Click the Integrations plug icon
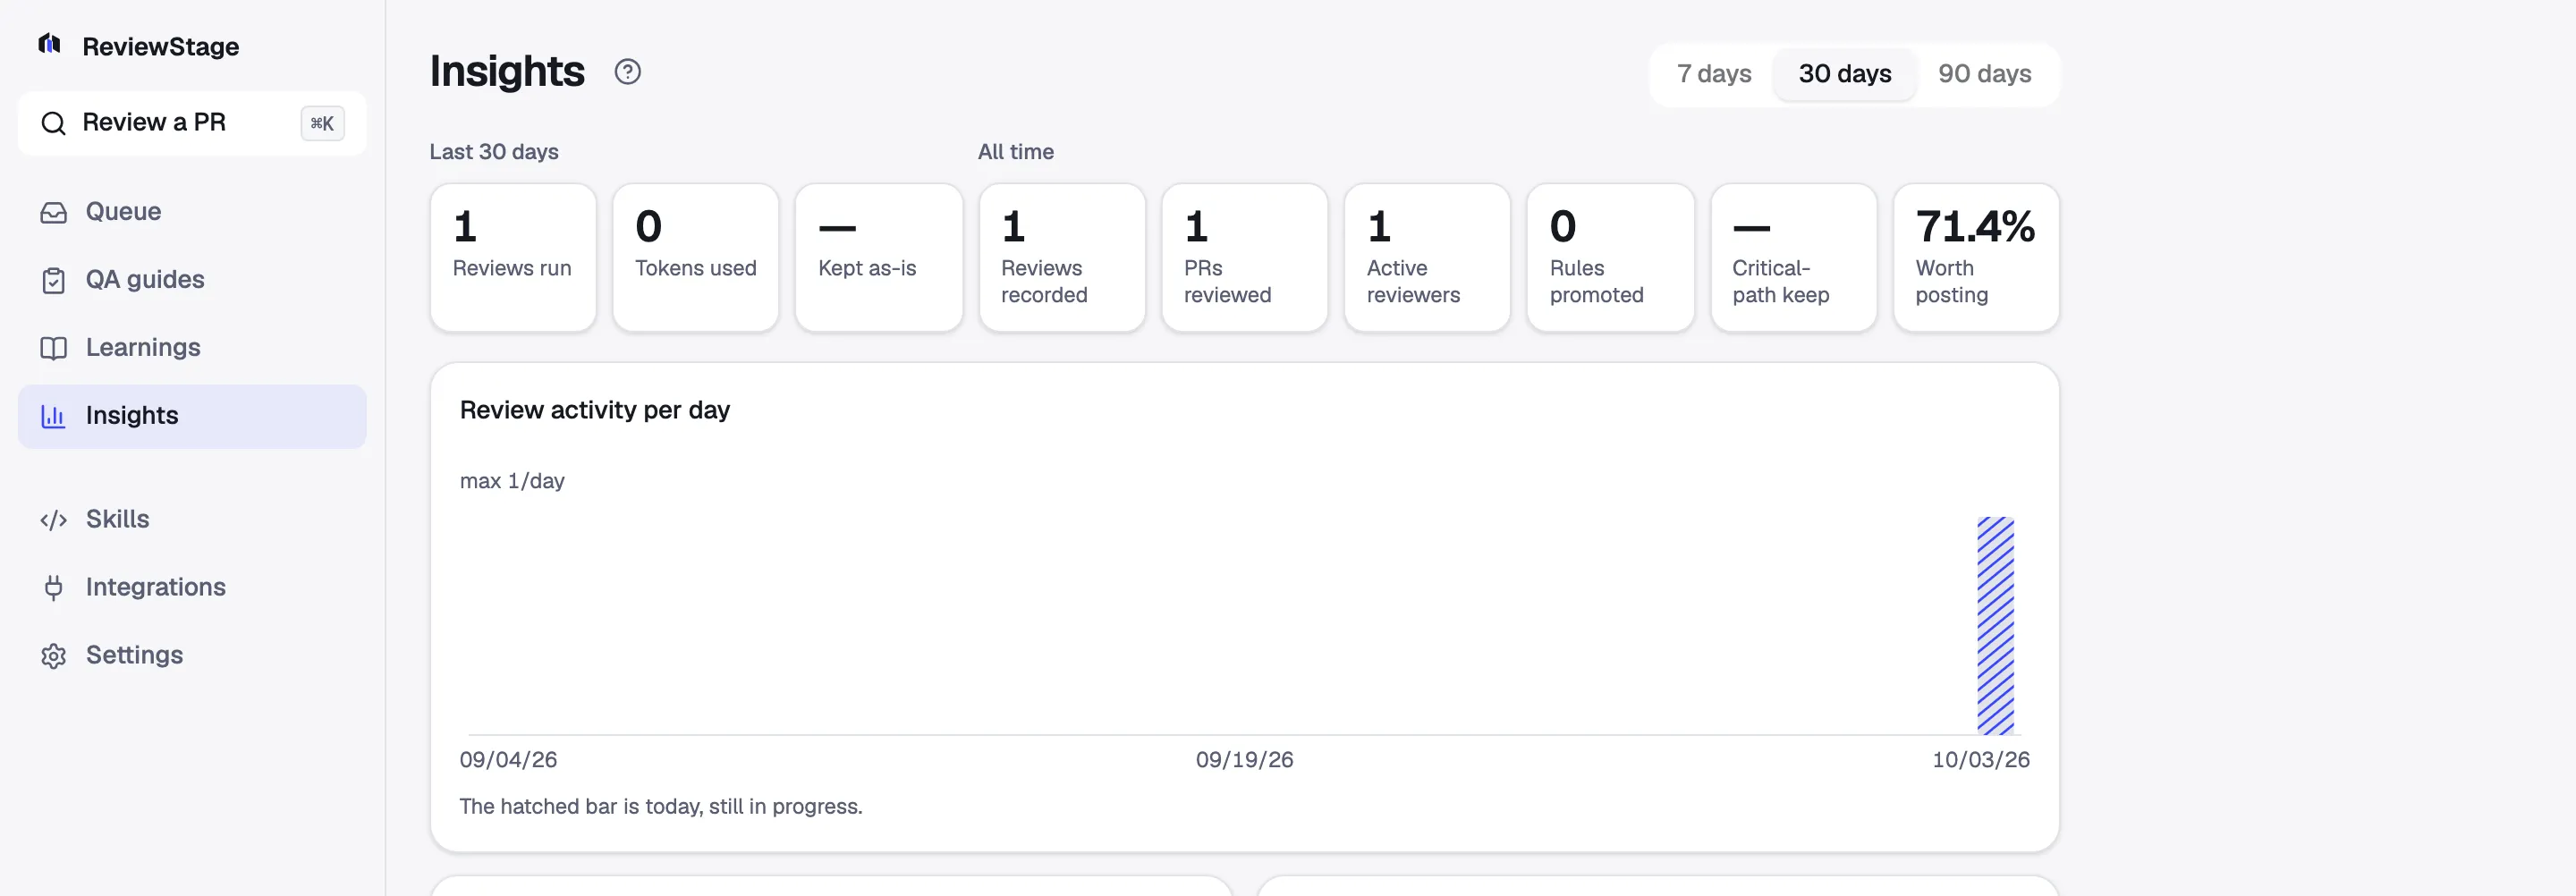This screenshot has height=896, width=2576. coord(53,588)
